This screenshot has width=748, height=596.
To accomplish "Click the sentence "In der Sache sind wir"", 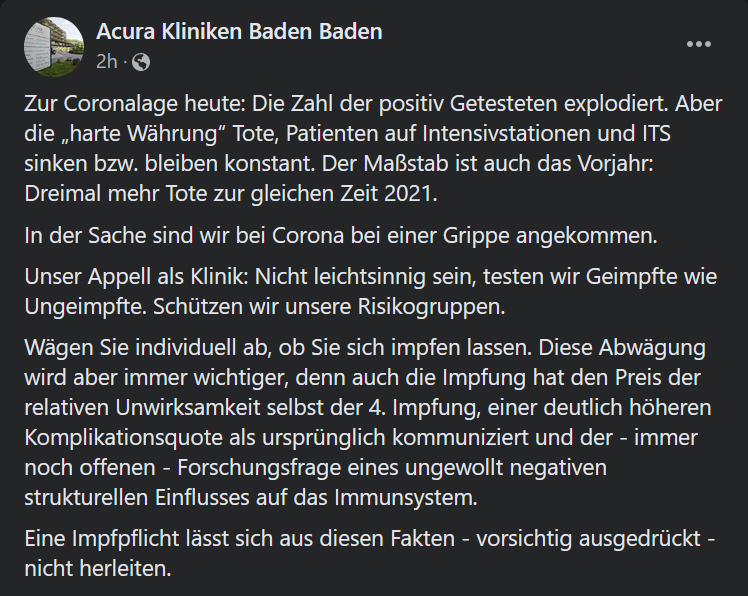I will point(341,236).
